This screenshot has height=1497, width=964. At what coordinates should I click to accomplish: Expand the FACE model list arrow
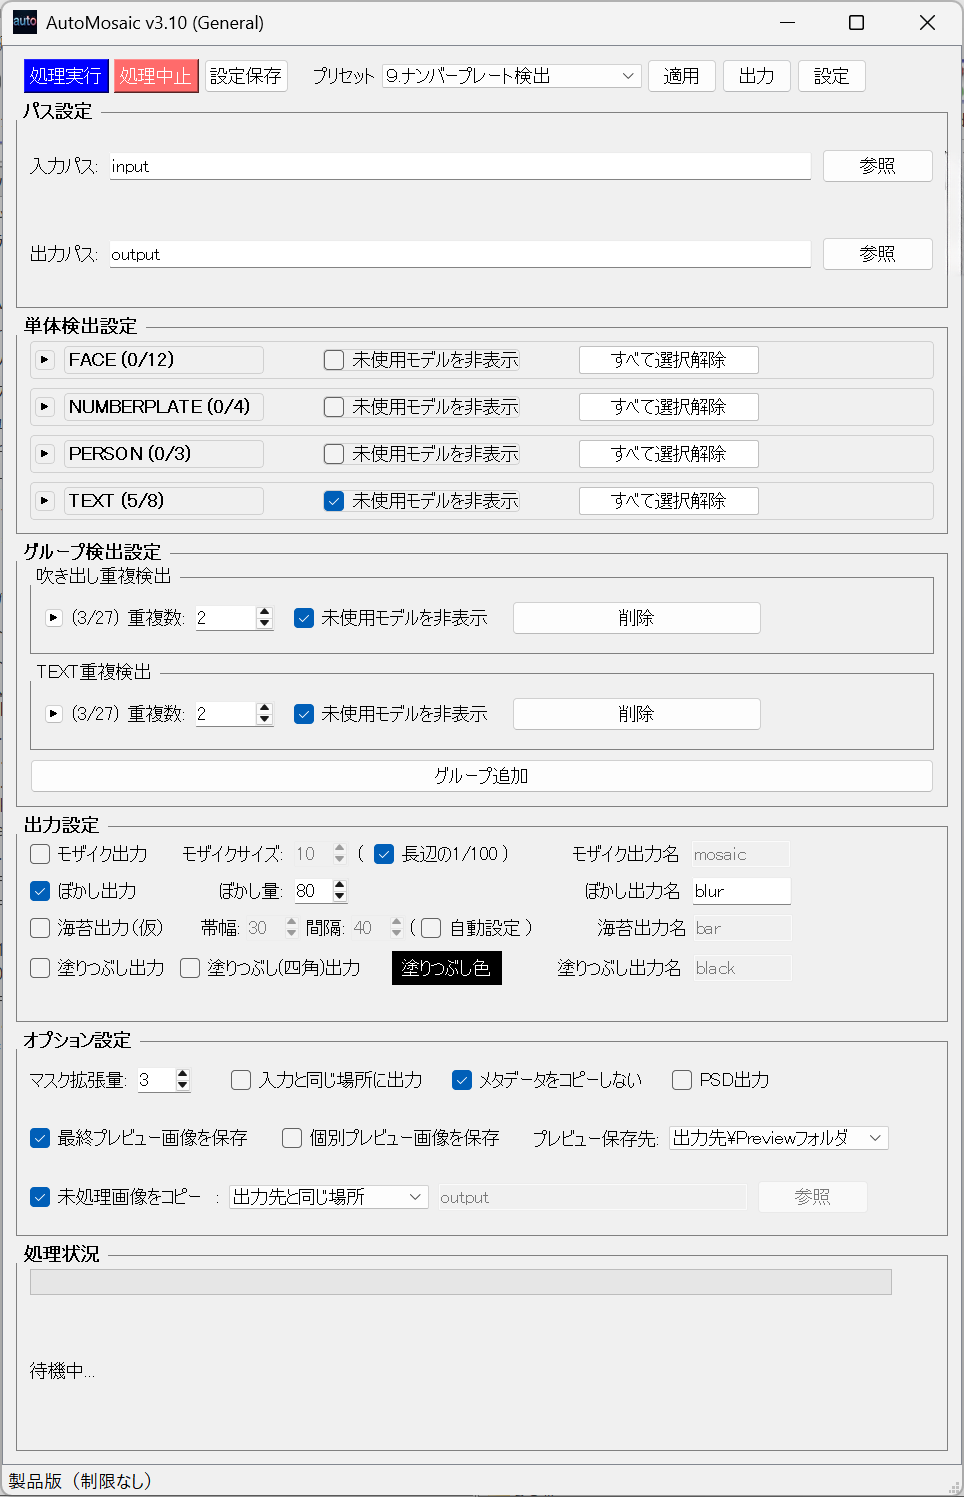point(45,360)
